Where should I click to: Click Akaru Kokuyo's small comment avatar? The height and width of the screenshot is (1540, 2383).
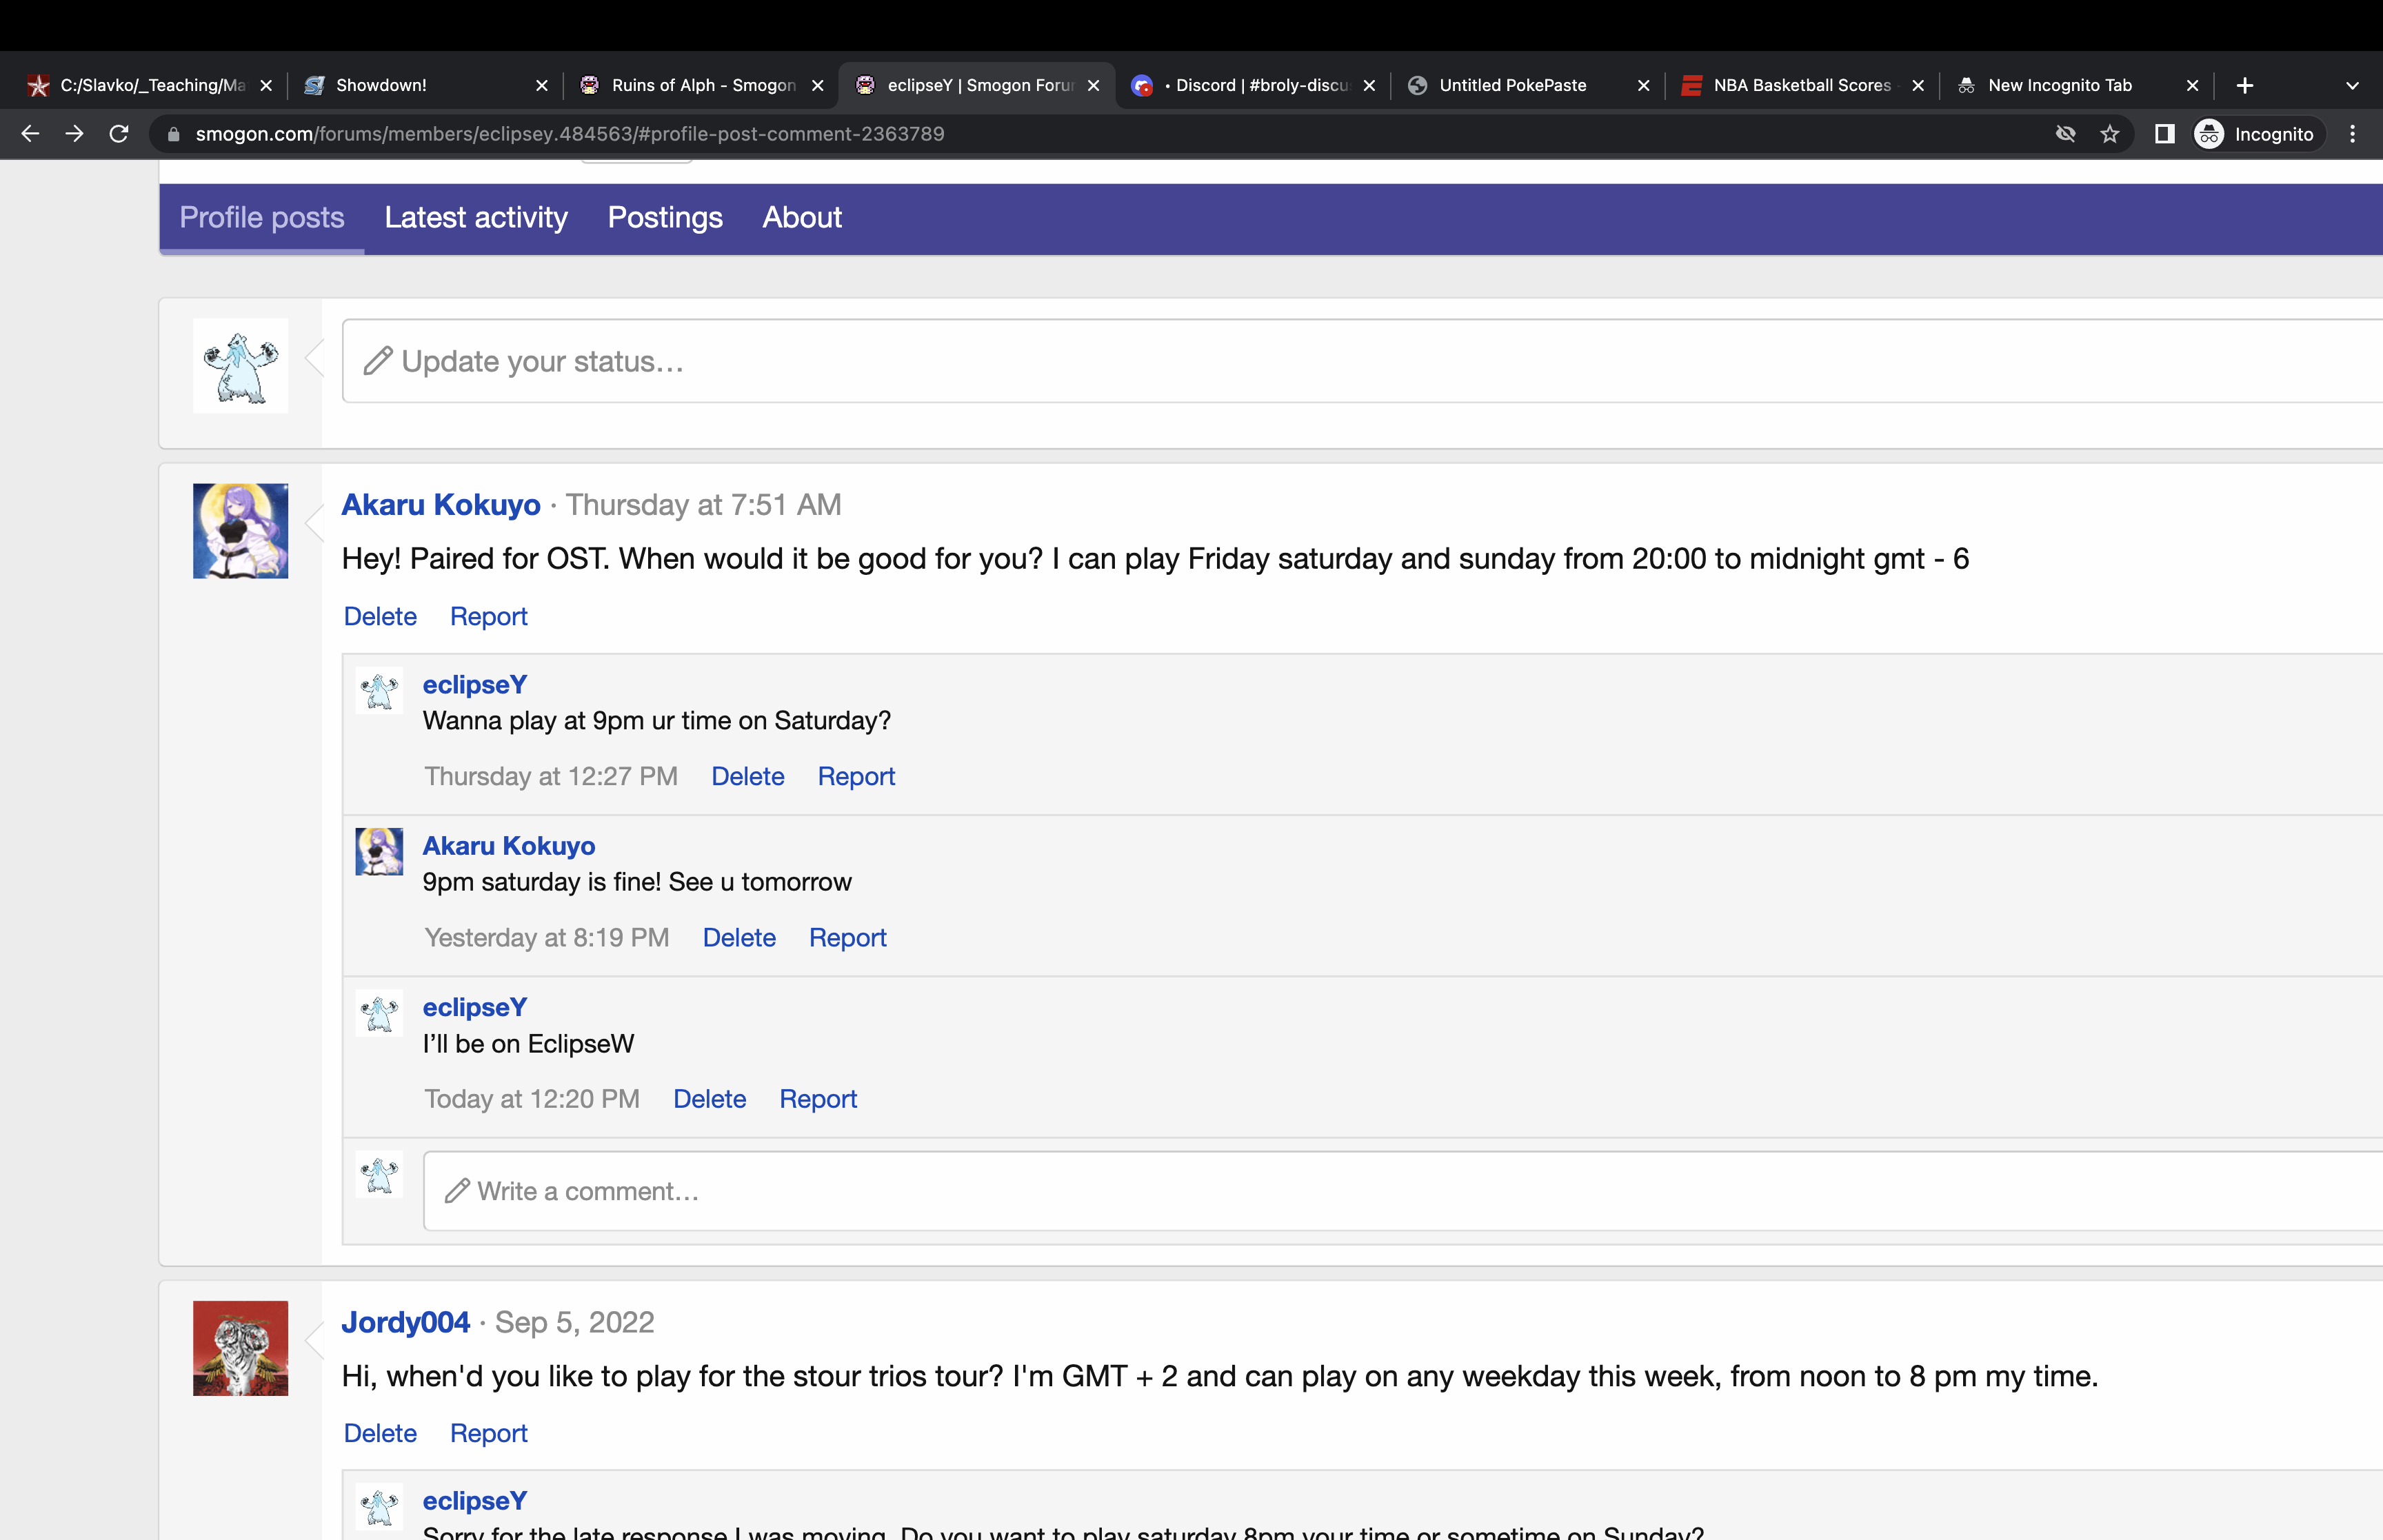click(379, 852)
